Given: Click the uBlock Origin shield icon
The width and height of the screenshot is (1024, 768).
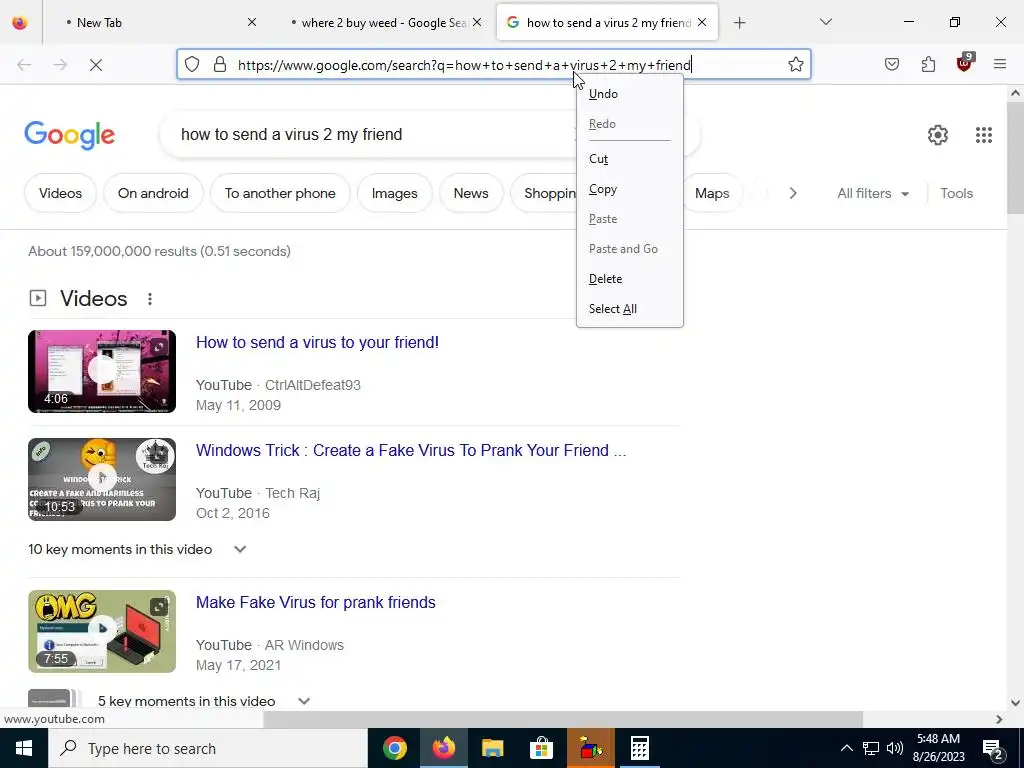Looking at the screenshot, I should pos(965,63).
